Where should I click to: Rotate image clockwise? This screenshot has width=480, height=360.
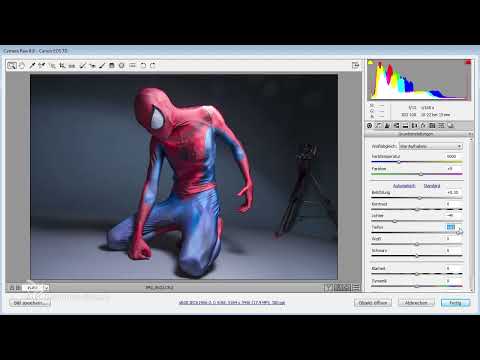click(x=153, y=65)
